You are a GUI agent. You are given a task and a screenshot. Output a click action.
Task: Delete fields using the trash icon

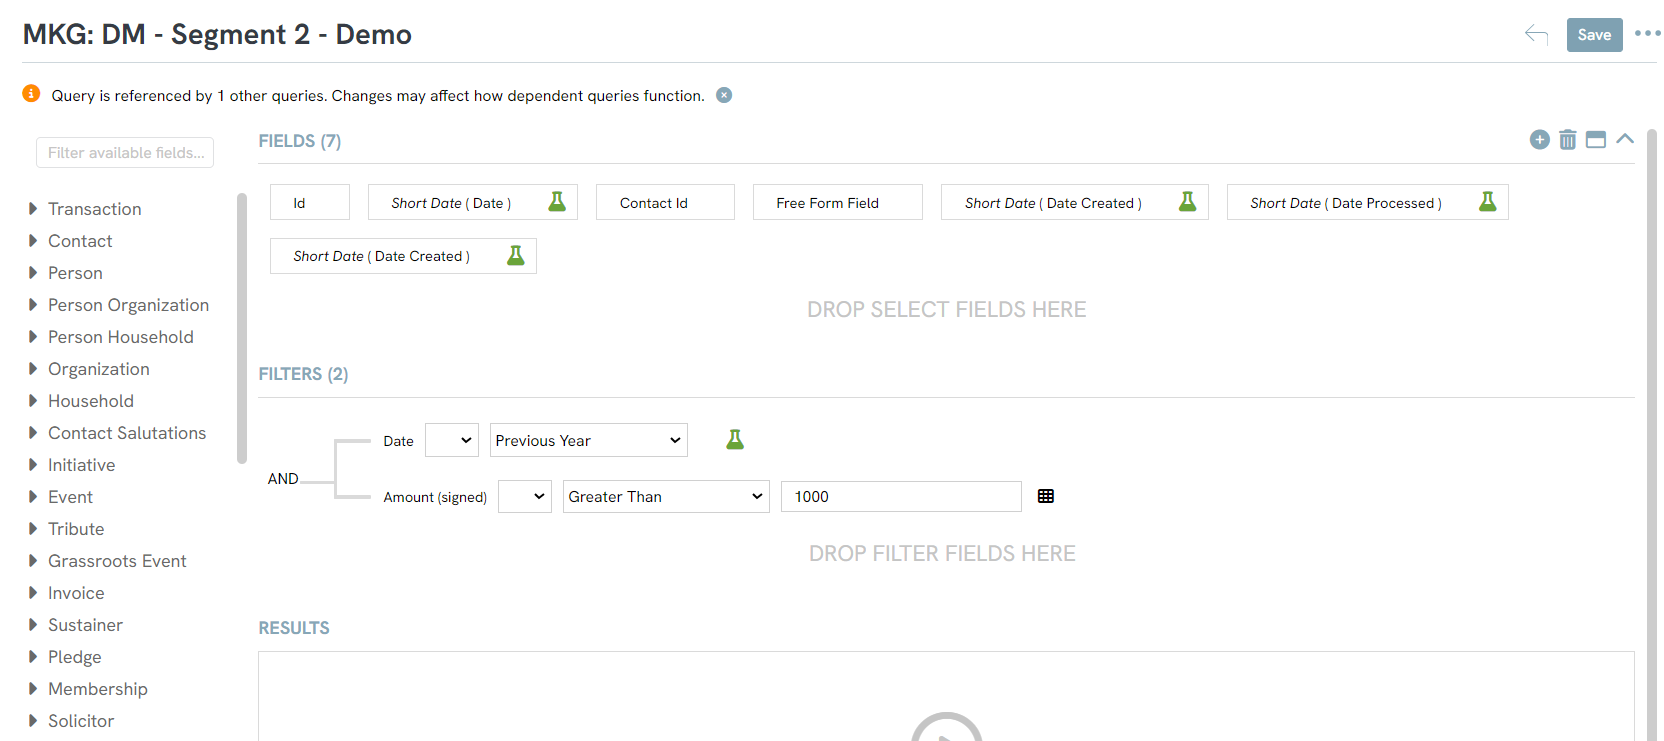coord(1568,140)
